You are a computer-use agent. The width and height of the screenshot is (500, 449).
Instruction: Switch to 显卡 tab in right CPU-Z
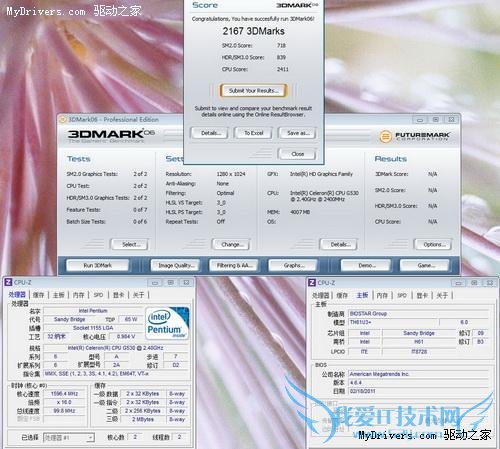tap(422, 295)
